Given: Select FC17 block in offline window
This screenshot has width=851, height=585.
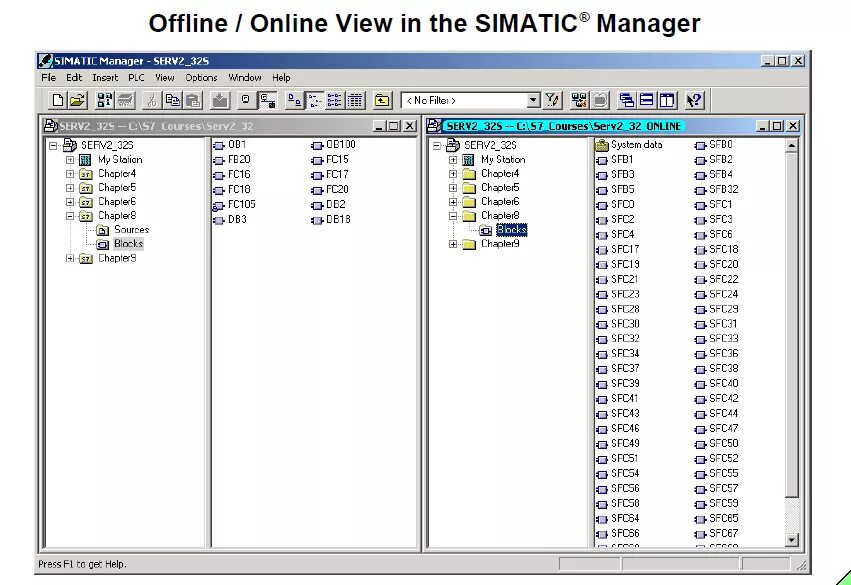Looking at the screenshot, I should pyautogui.click(x=329, y=175).
